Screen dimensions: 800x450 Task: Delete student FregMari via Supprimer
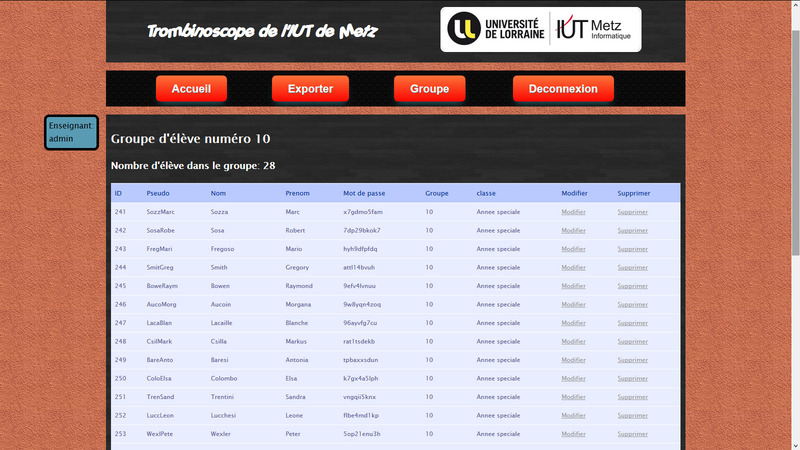[632, 249]
